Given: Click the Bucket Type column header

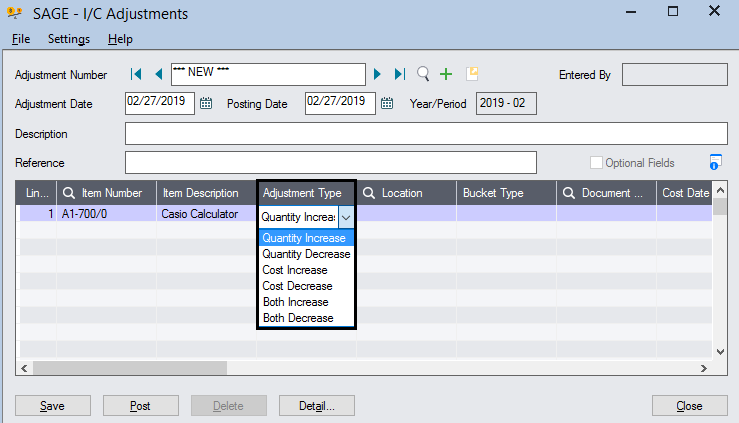Looking at the screenshot, I should tap(506, 193).
